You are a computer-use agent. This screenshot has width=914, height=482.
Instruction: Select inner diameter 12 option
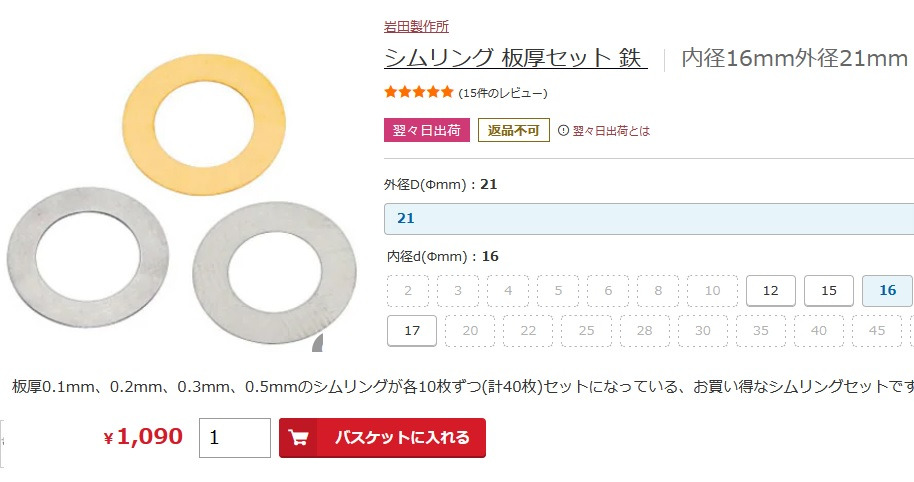tap(771, 291)
